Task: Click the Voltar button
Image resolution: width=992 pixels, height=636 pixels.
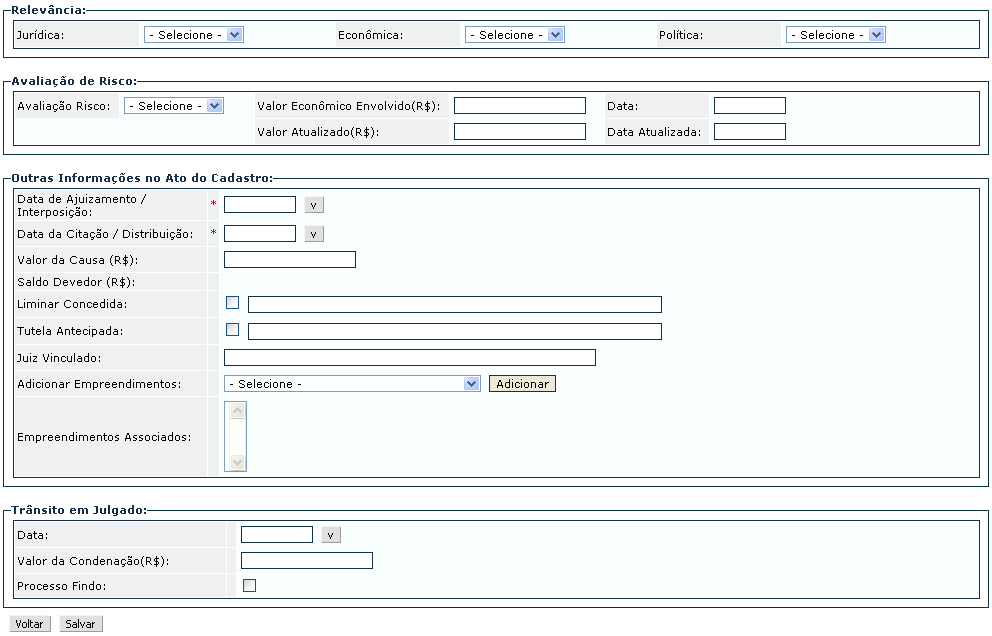Action: (x=30, y=624)
